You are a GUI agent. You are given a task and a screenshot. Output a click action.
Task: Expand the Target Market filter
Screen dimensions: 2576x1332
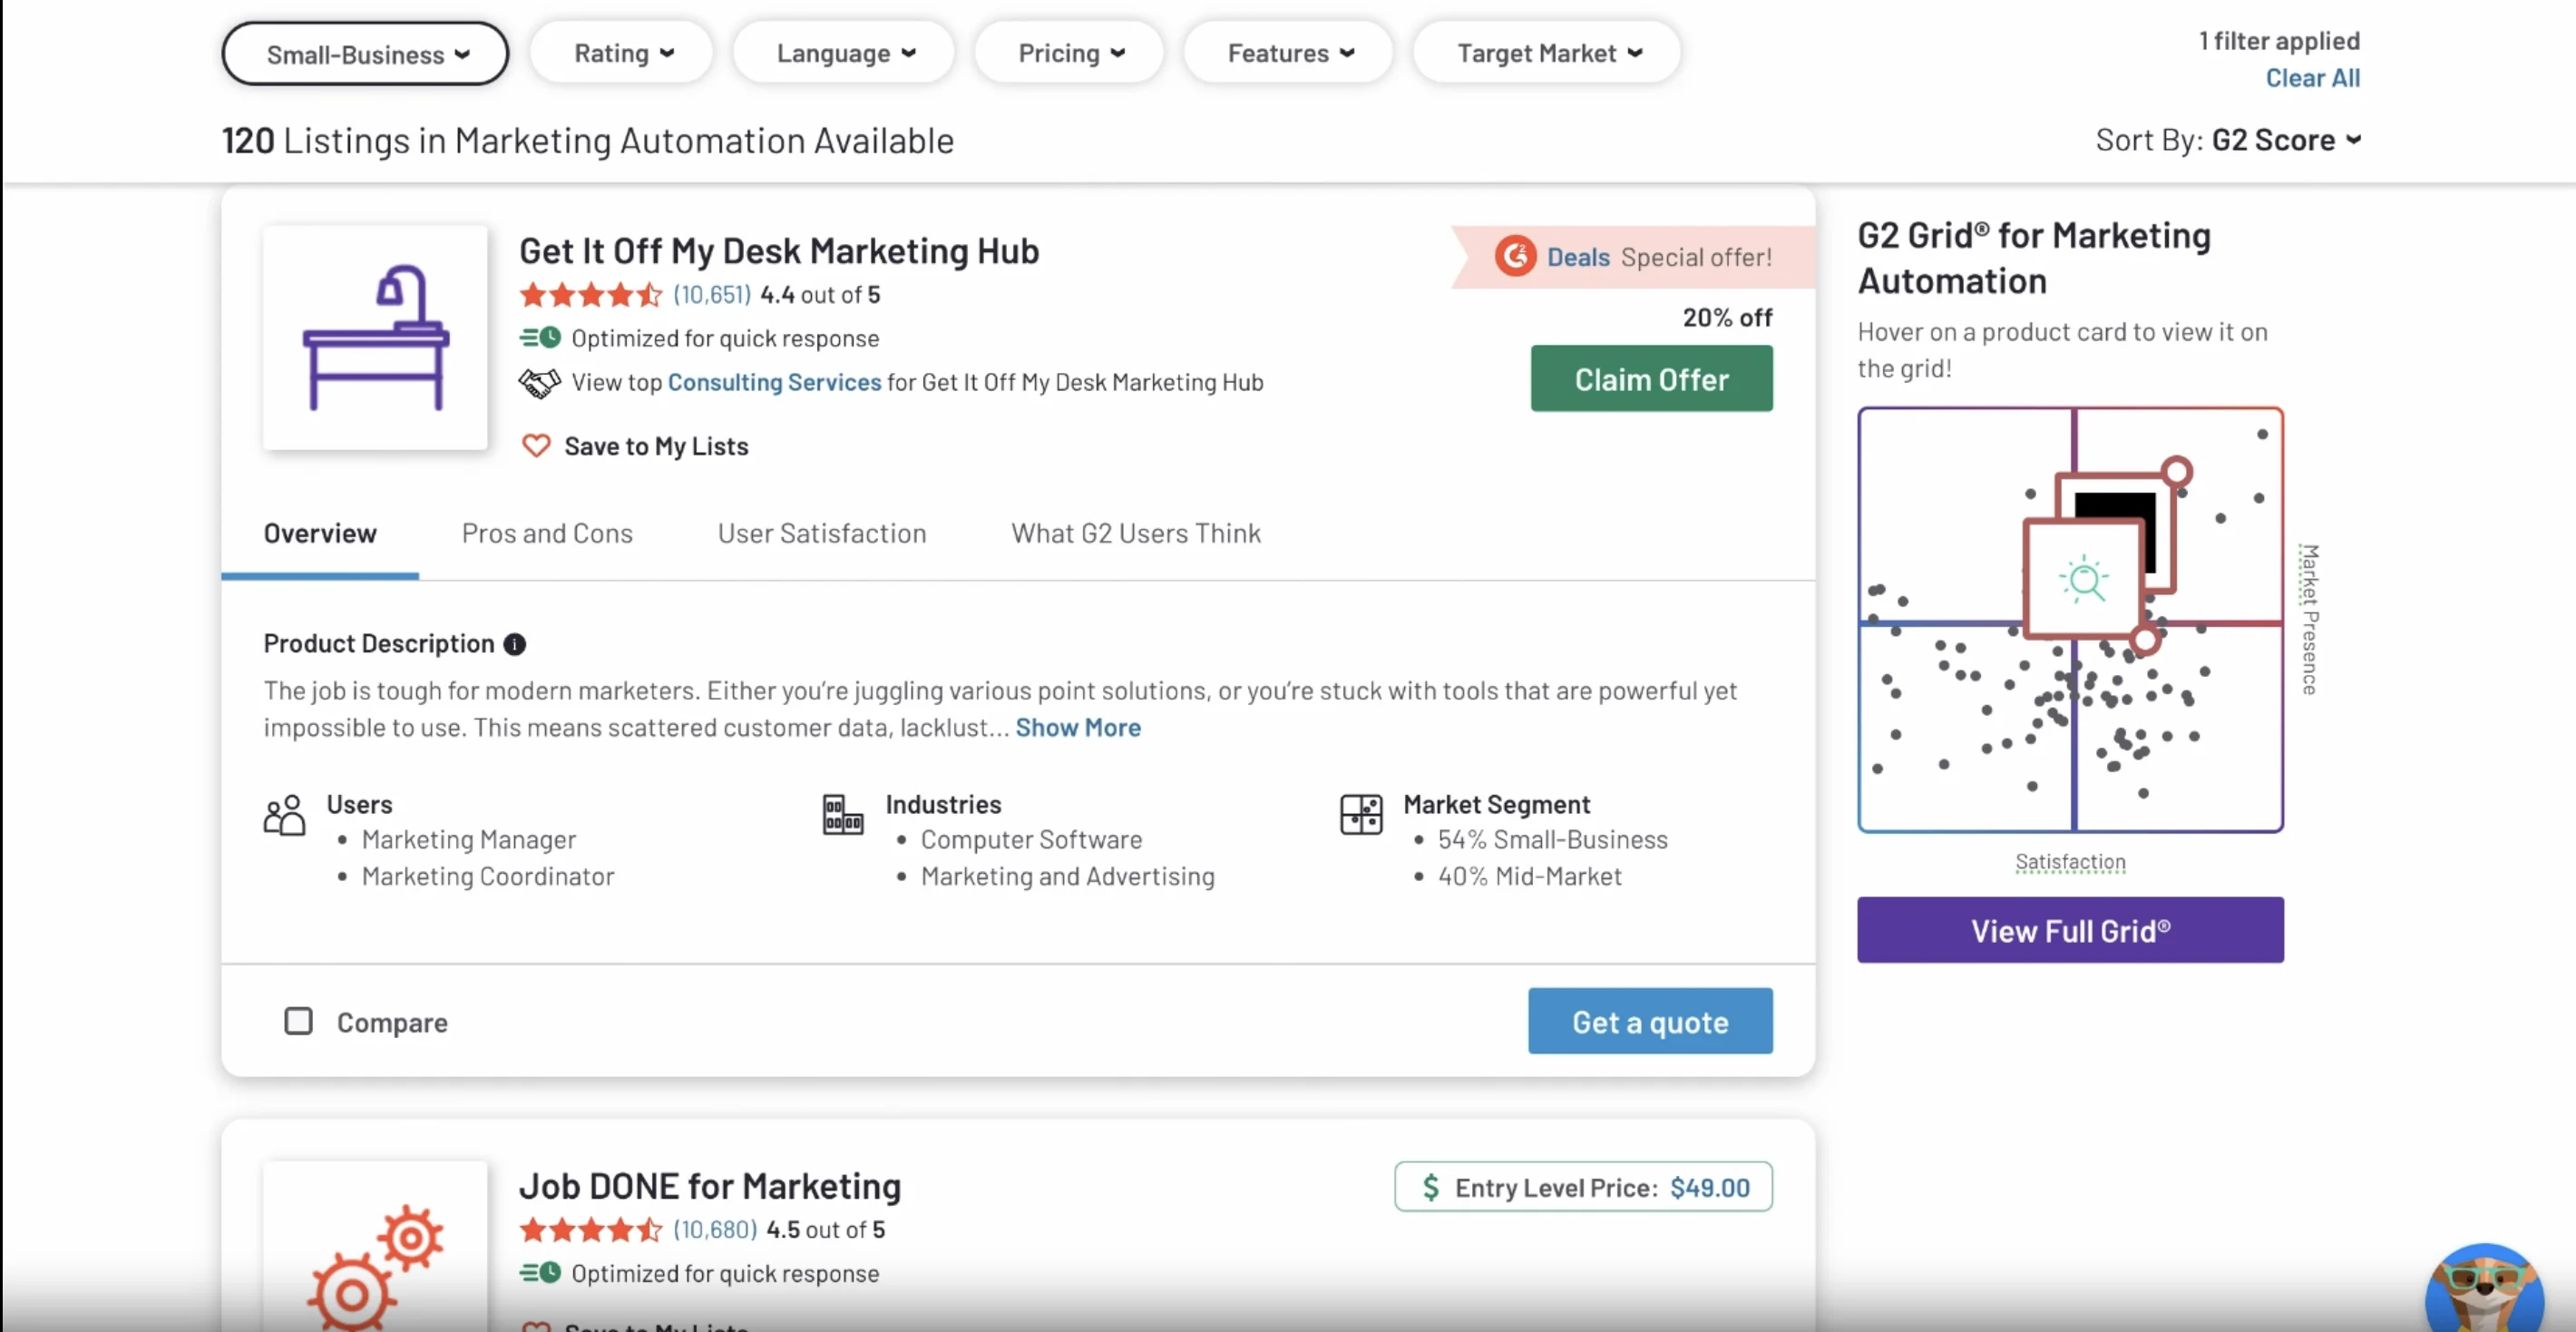pyautogui.click(x=1547, y=53)
